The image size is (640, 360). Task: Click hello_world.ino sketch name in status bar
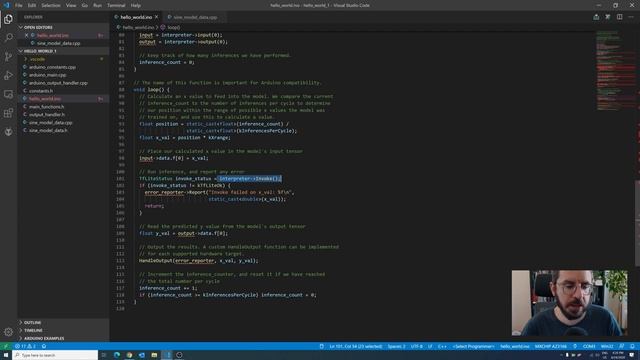[514, 346]
